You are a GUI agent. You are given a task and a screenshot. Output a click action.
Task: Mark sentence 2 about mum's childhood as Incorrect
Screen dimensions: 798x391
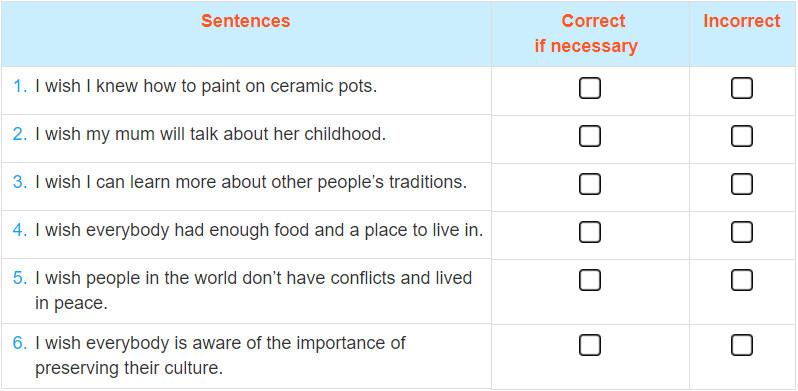[742, 136]
